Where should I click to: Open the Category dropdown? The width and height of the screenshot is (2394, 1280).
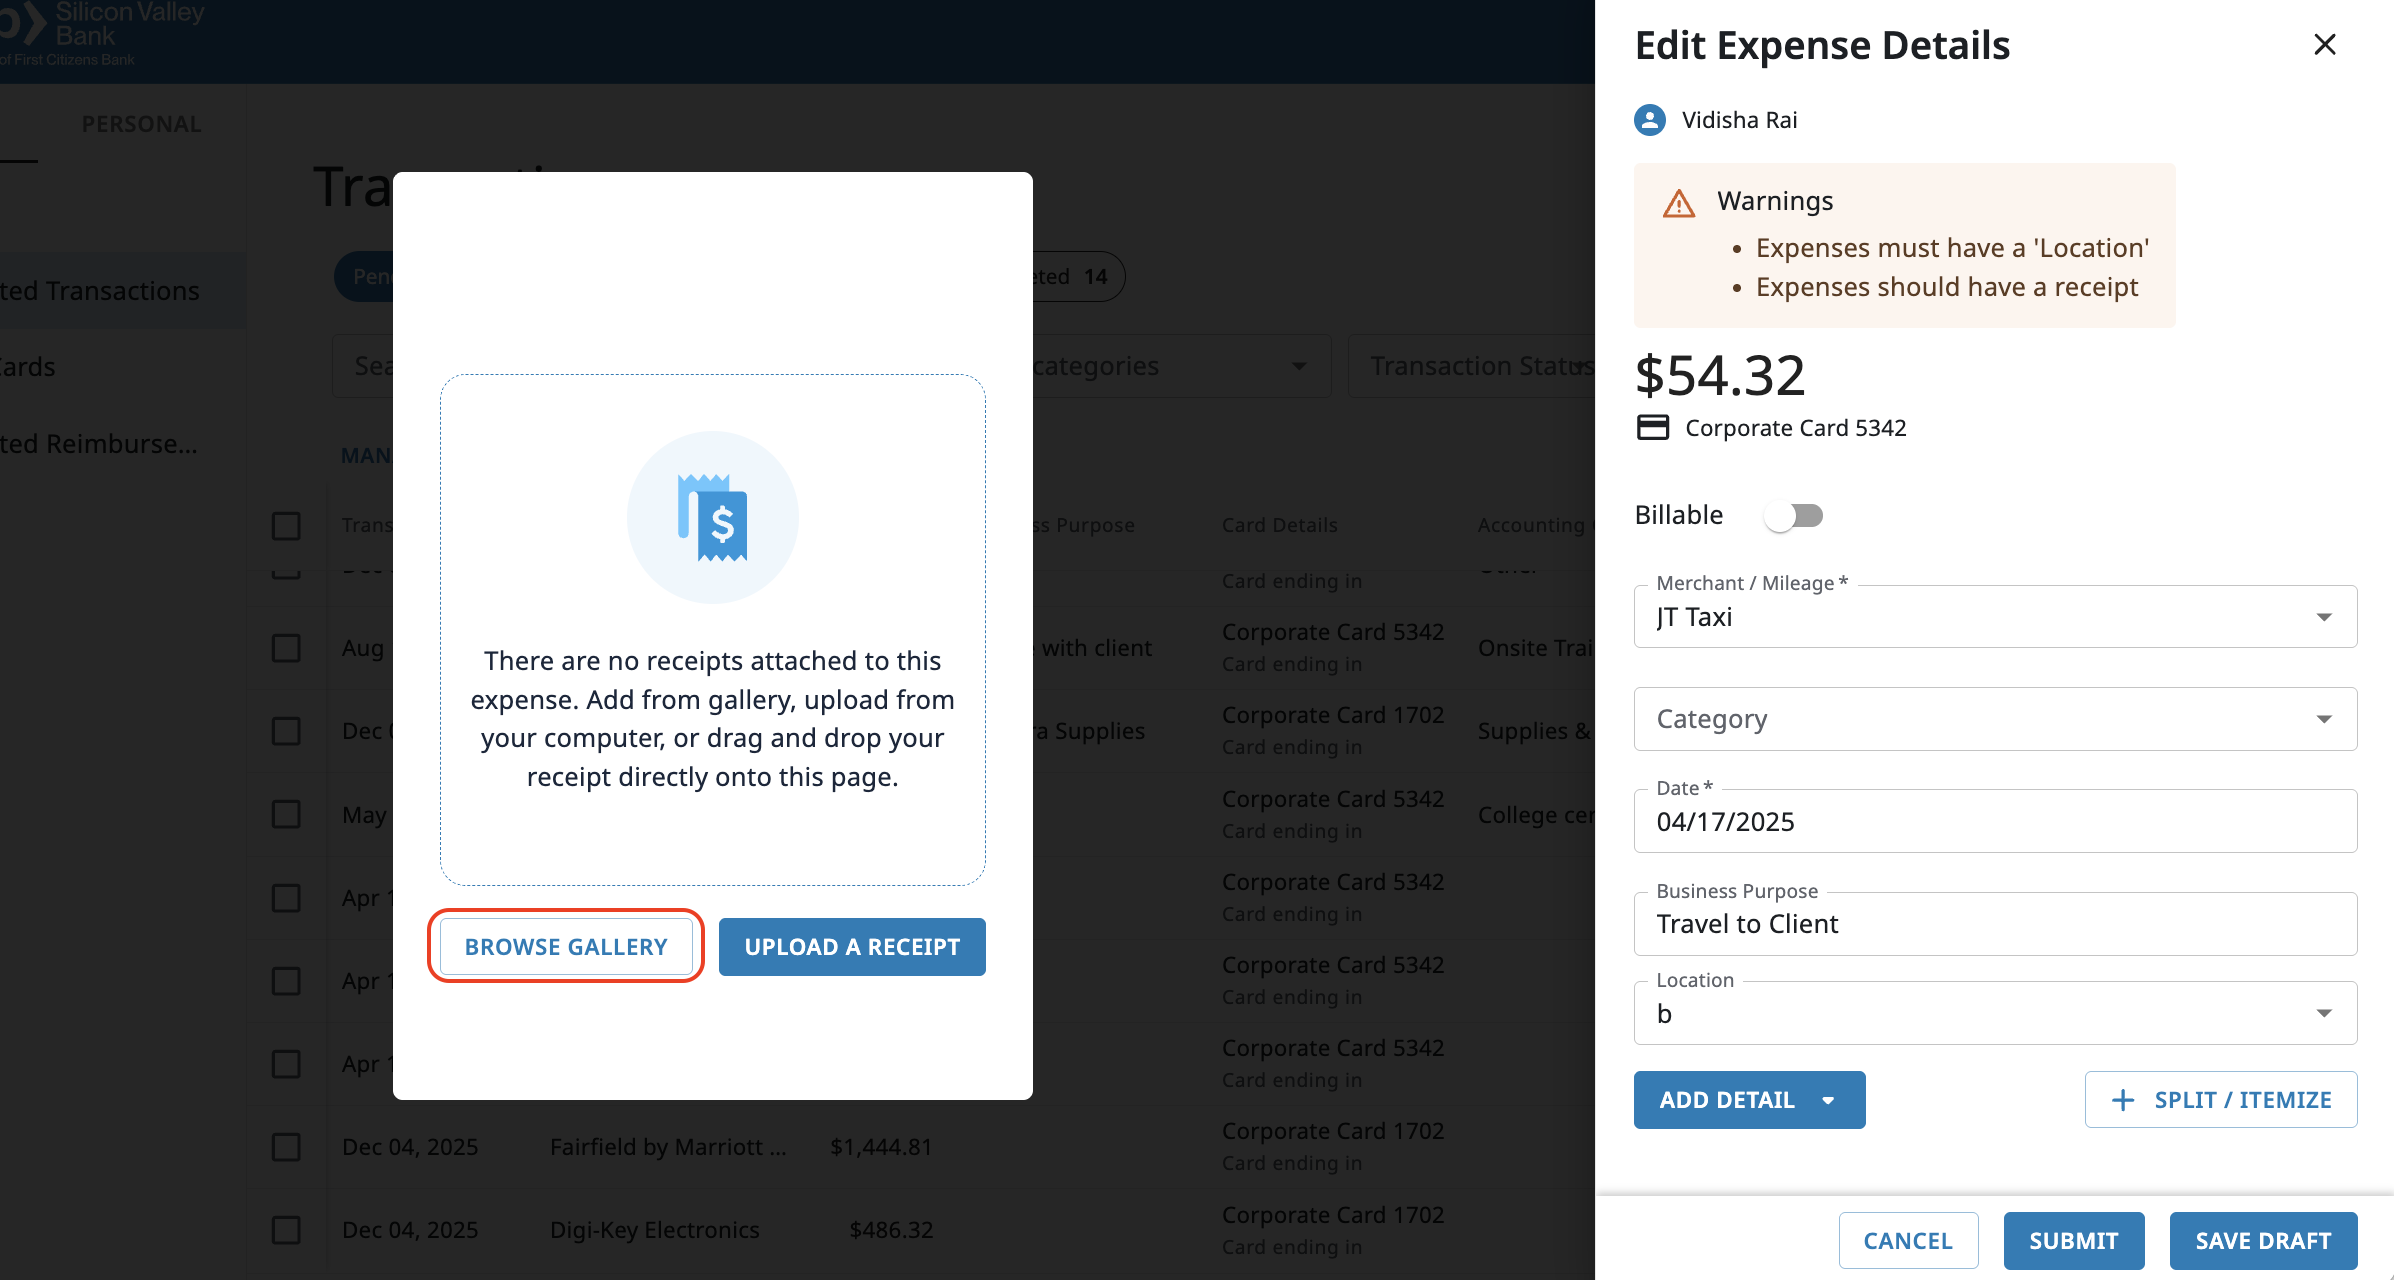pyautogui.click(x=2323, y=719)
